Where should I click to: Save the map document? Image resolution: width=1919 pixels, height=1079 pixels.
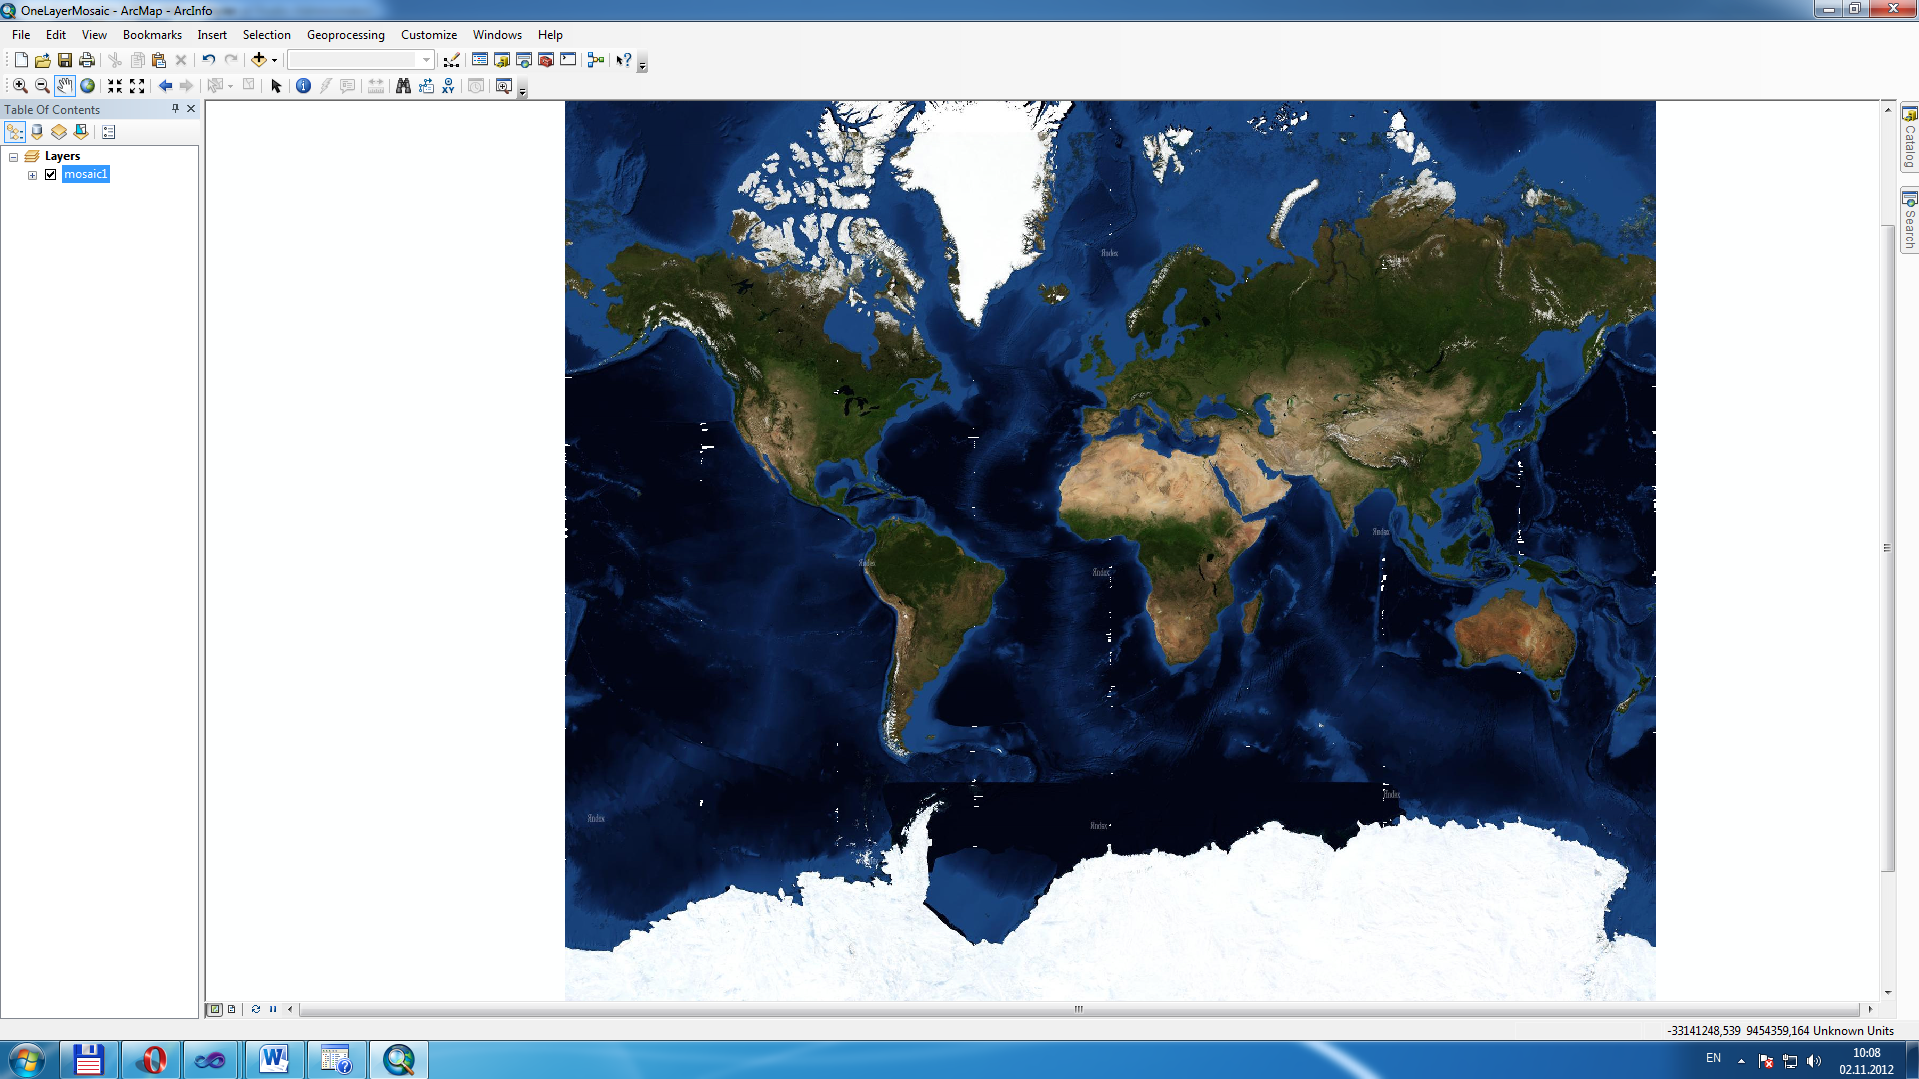(x=65, y=60)
